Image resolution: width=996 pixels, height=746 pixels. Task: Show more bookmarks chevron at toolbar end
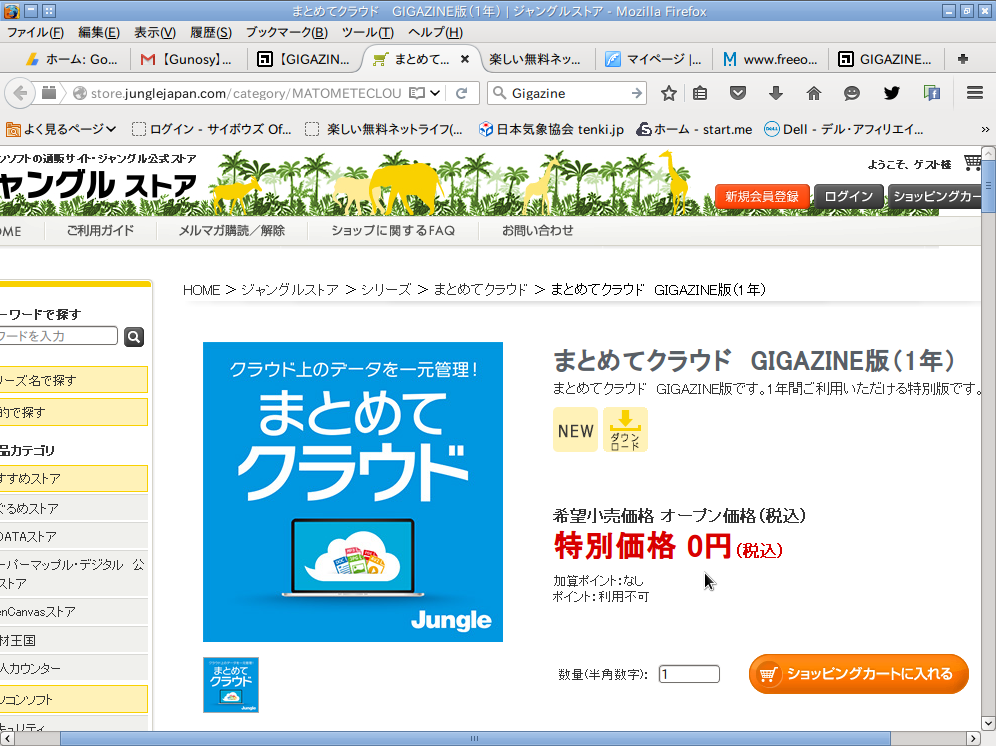pos(985,130)
